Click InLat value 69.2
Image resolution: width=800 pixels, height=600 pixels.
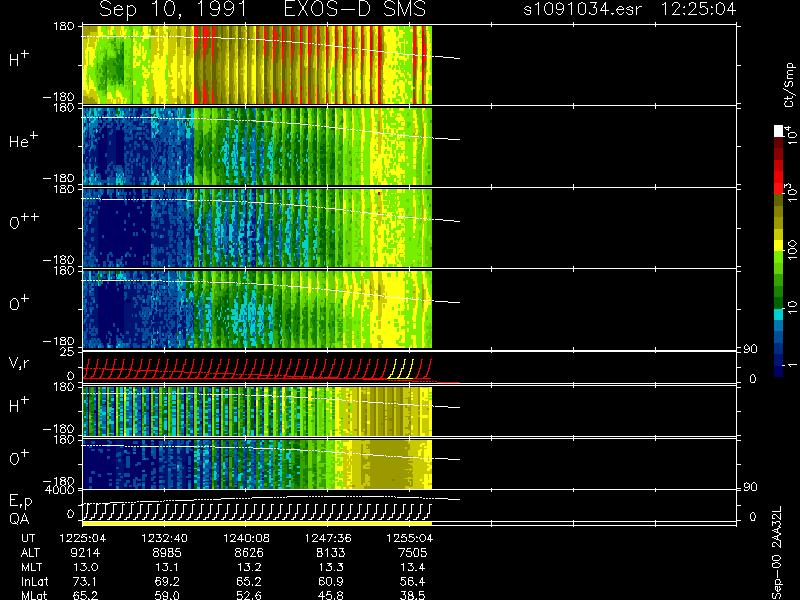tap(168, 581)
